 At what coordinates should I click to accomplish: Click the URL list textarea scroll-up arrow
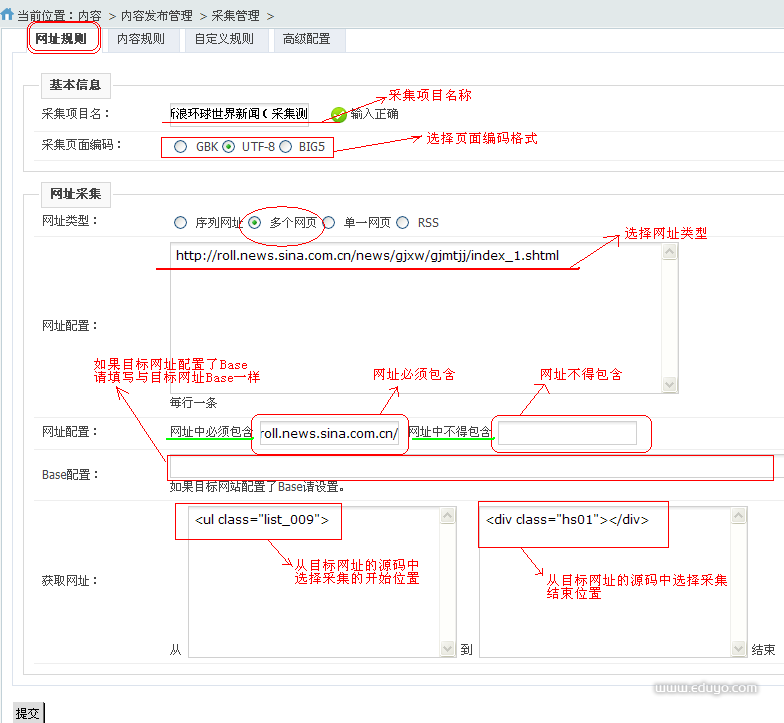click(670, 252)
